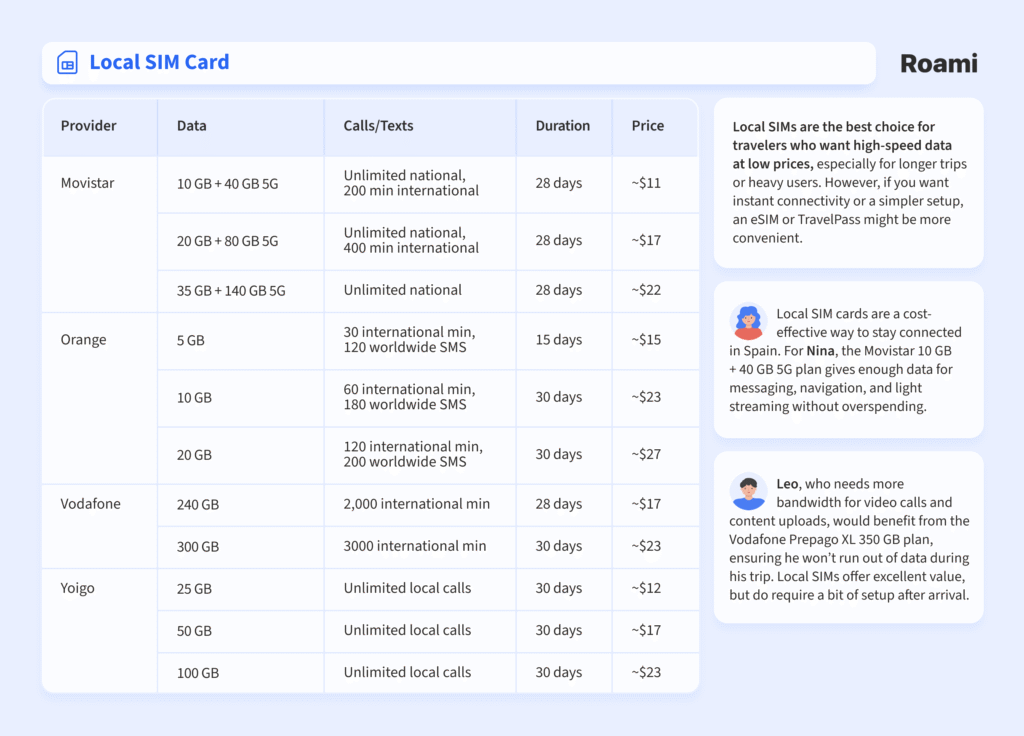This screenshot has width=1024, height=736.
Task: Click the 35 GB + 140 GB 5G plan
Action: click(231, 290)
